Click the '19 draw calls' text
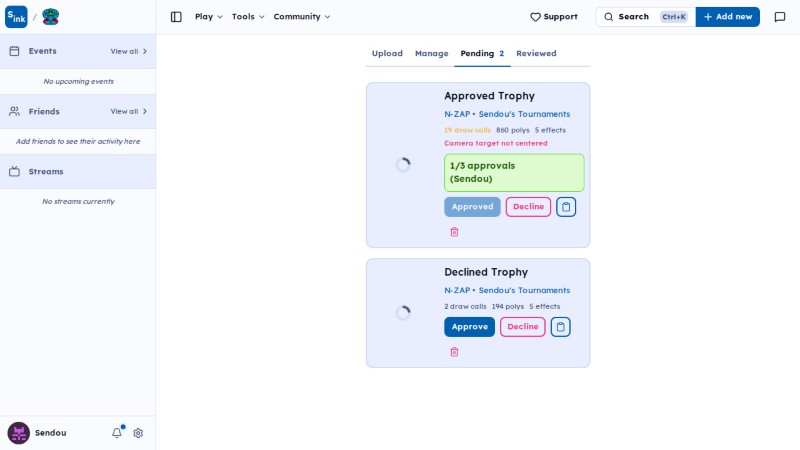Image resolution: width=800 pixels, height=450 pixels. pos(467,130)
